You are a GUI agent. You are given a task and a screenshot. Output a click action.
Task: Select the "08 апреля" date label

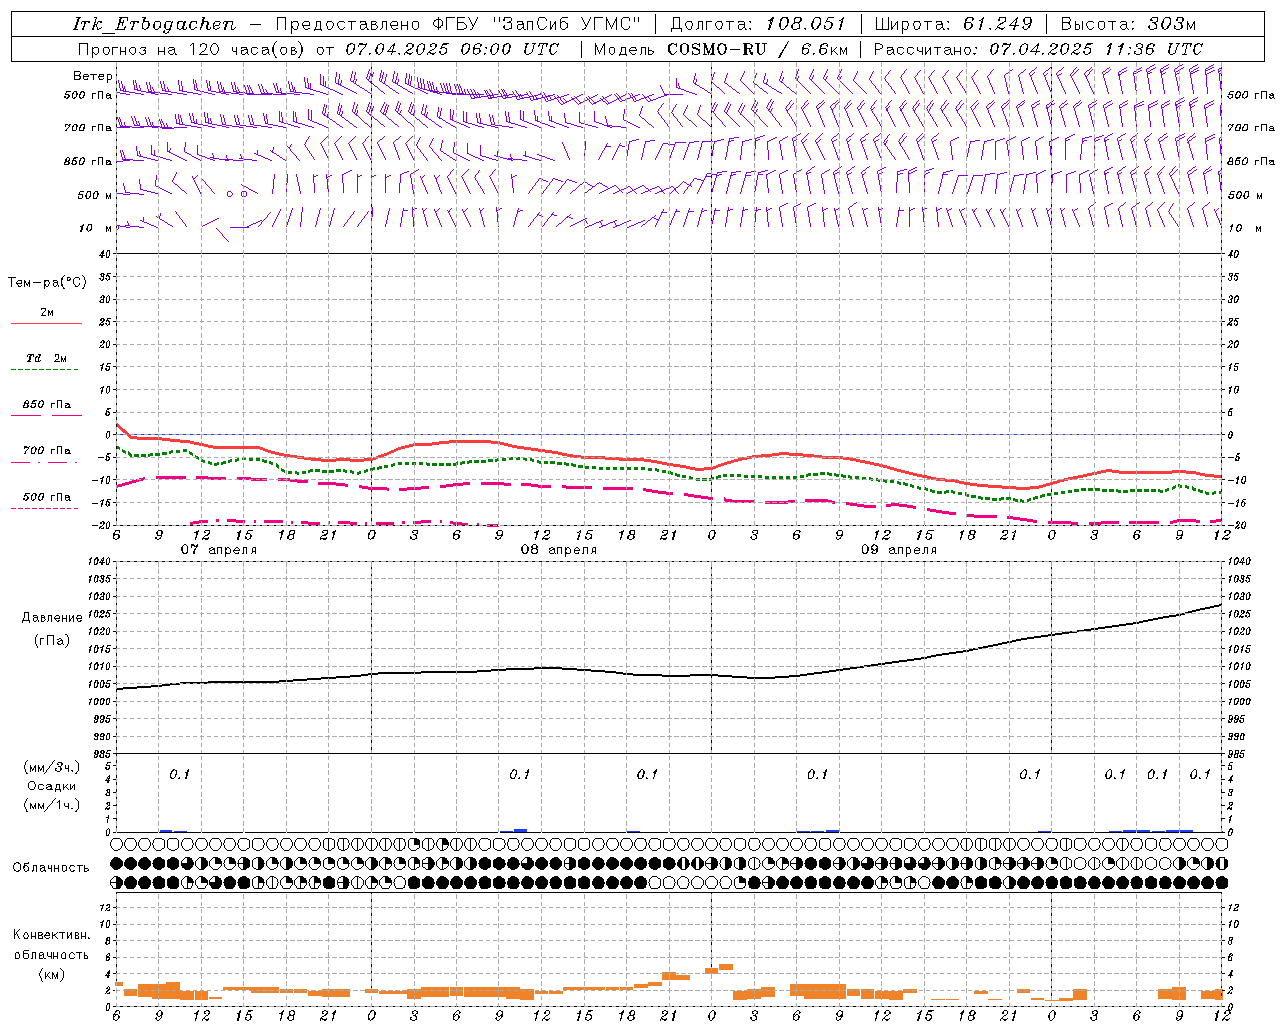tap(558, 550)
